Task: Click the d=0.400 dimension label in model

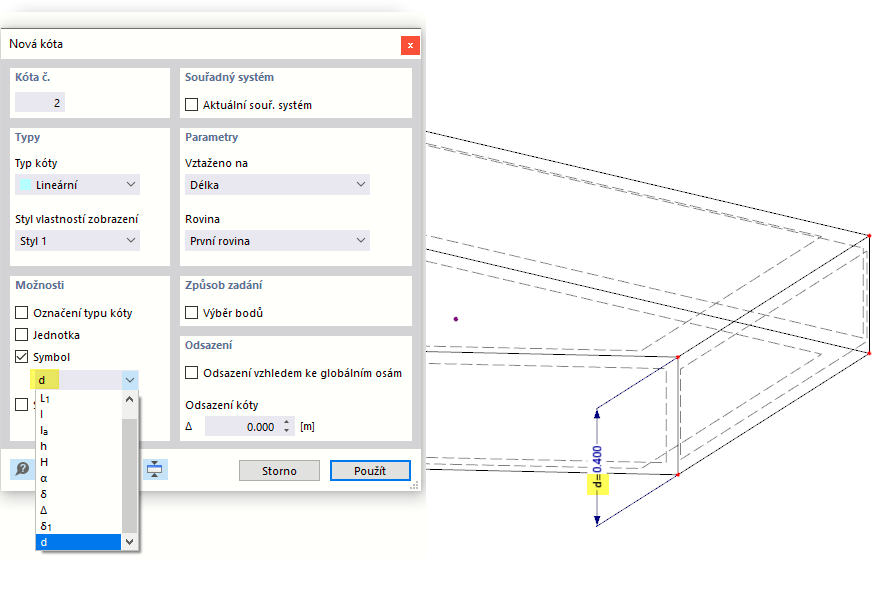Action: pos(597,467)
